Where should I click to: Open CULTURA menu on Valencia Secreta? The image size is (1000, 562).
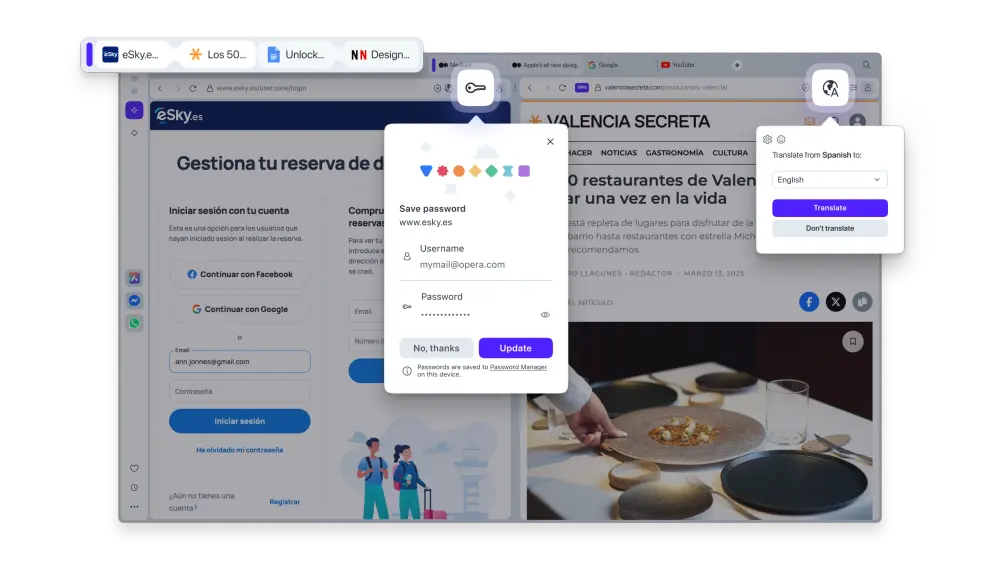pyautogui.click(x=730, y=153)
